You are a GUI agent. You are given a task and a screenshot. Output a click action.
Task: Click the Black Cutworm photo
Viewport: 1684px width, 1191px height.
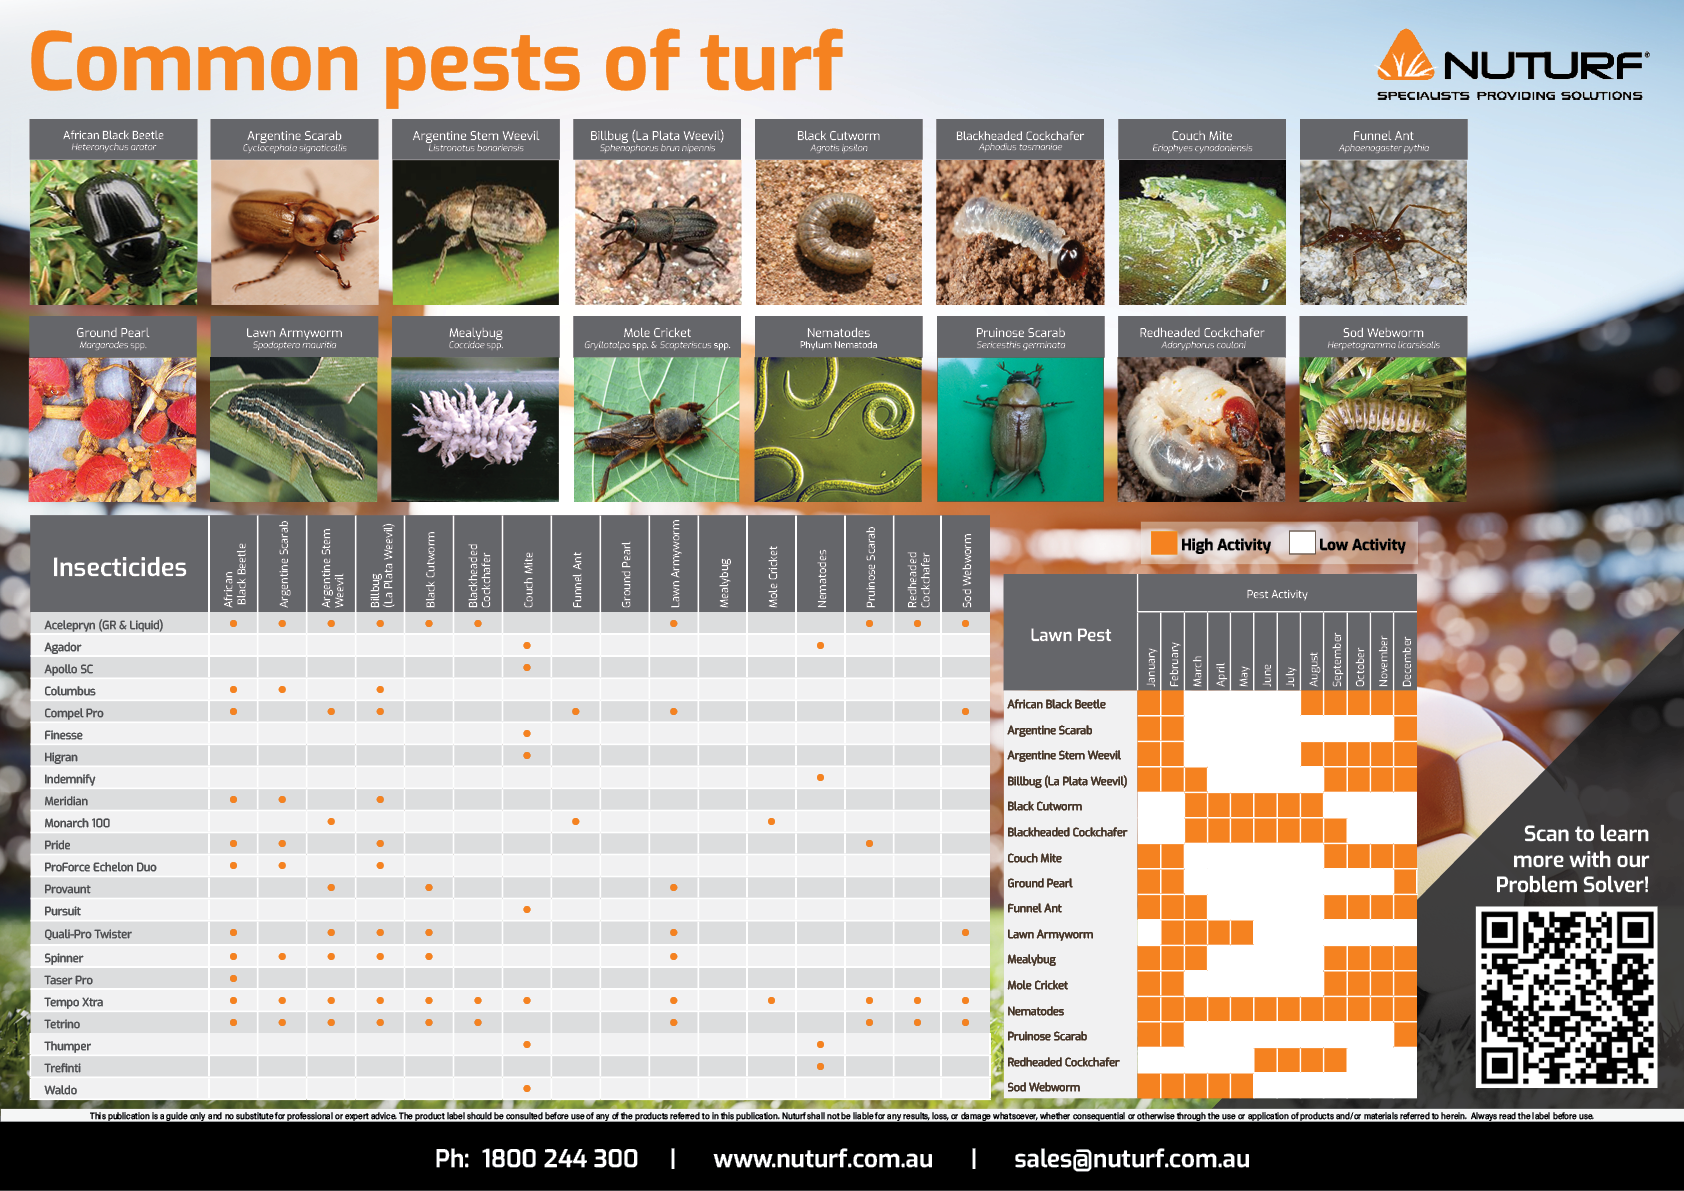[839, 232]
